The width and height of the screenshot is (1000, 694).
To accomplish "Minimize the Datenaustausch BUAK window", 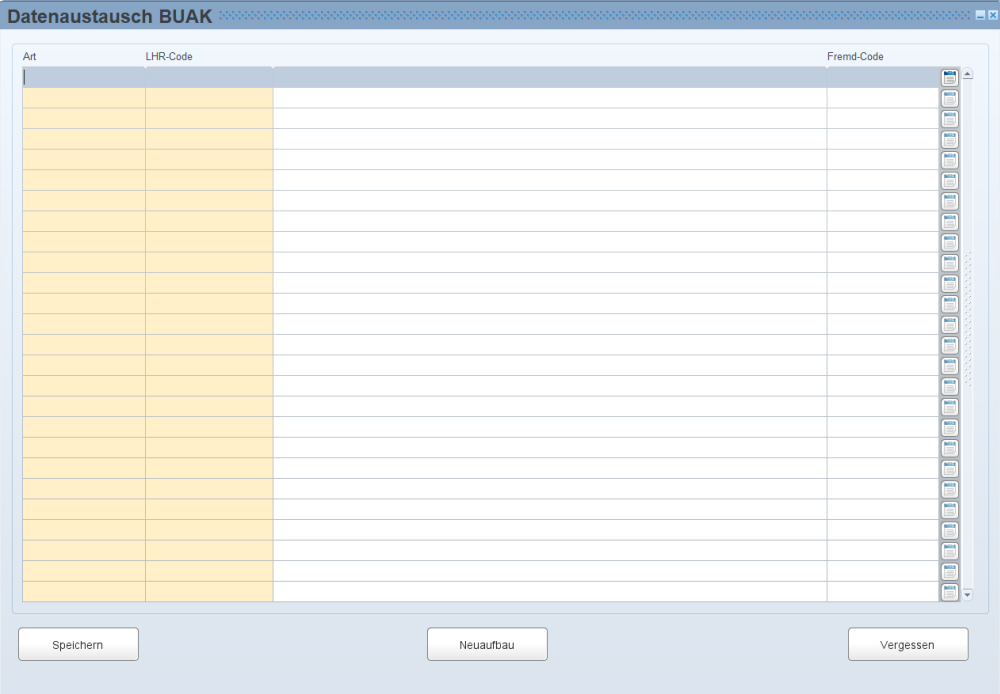I will (980, 15).
